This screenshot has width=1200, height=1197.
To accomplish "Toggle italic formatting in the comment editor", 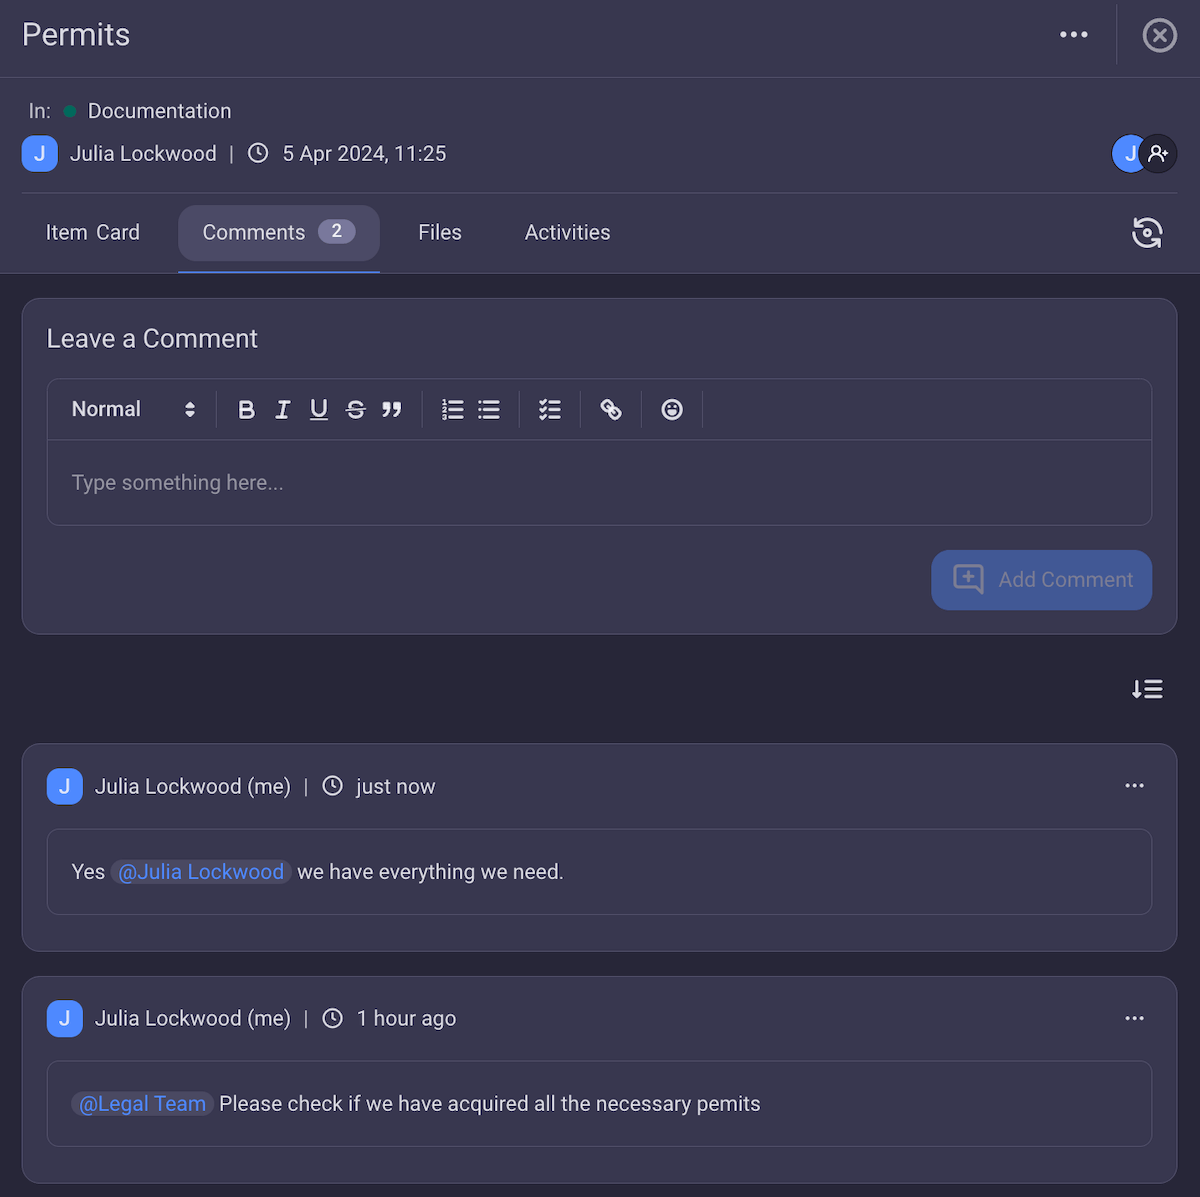I will 282,409.
